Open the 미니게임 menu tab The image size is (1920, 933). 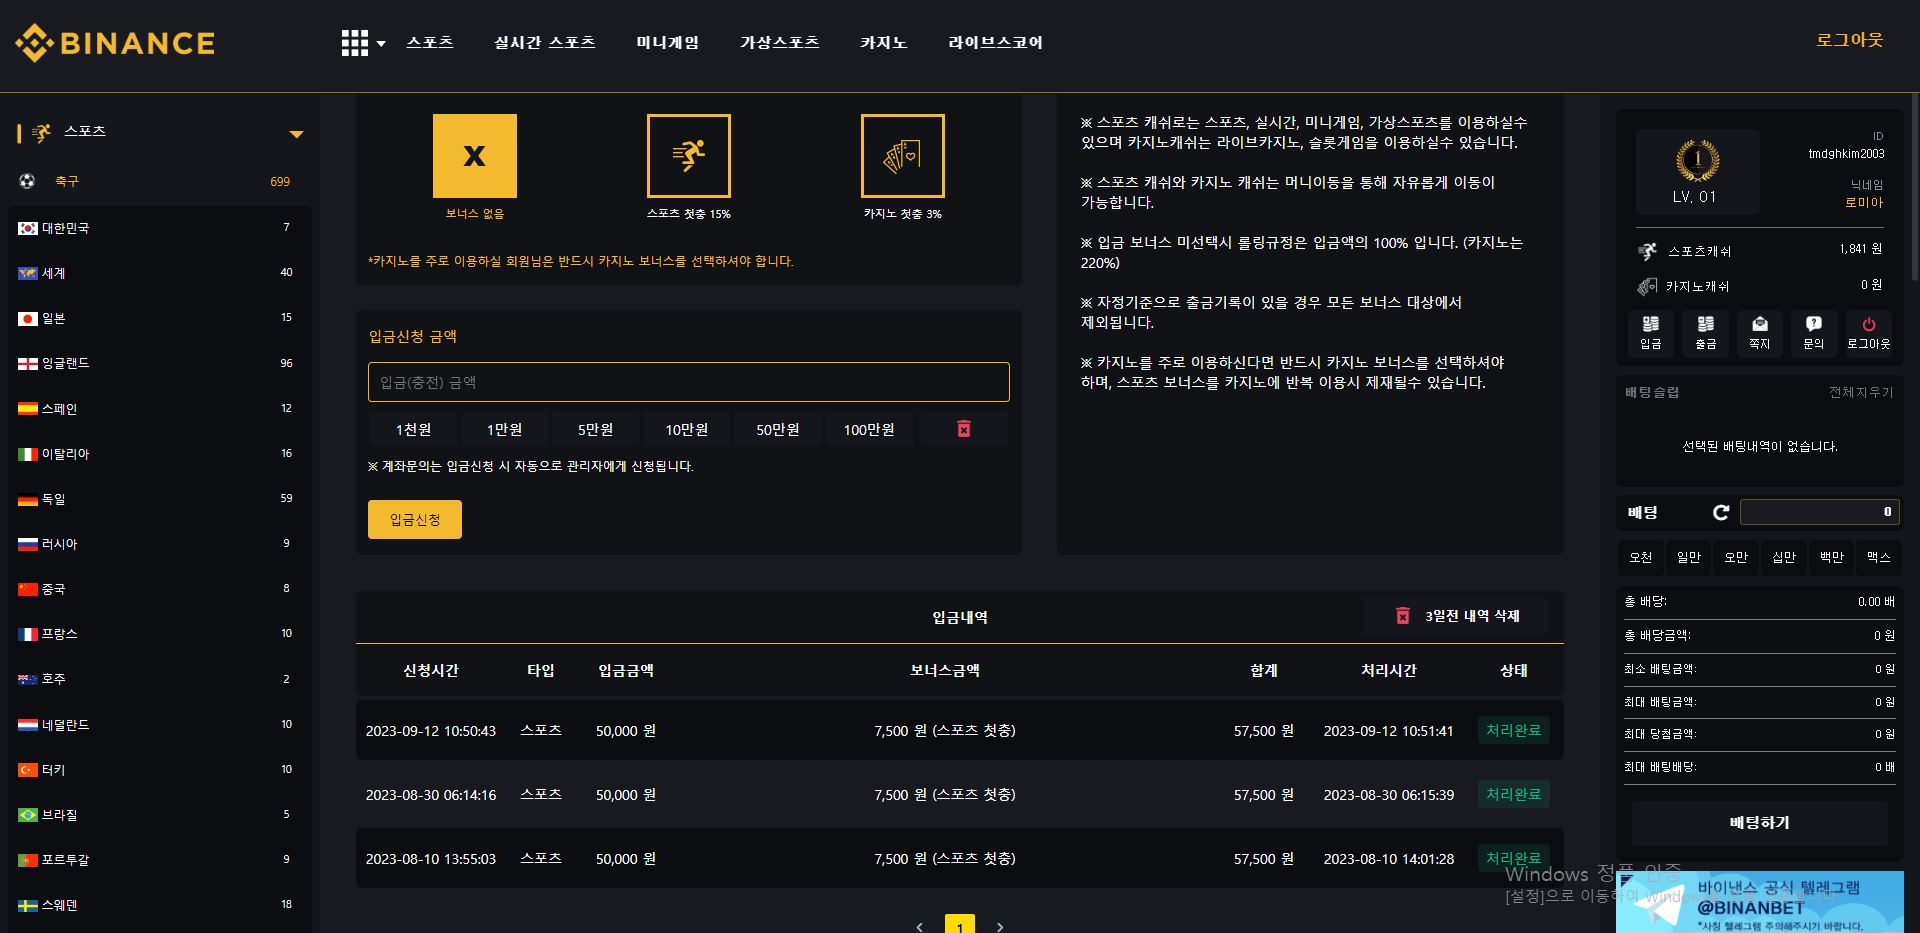pos(667,43)
